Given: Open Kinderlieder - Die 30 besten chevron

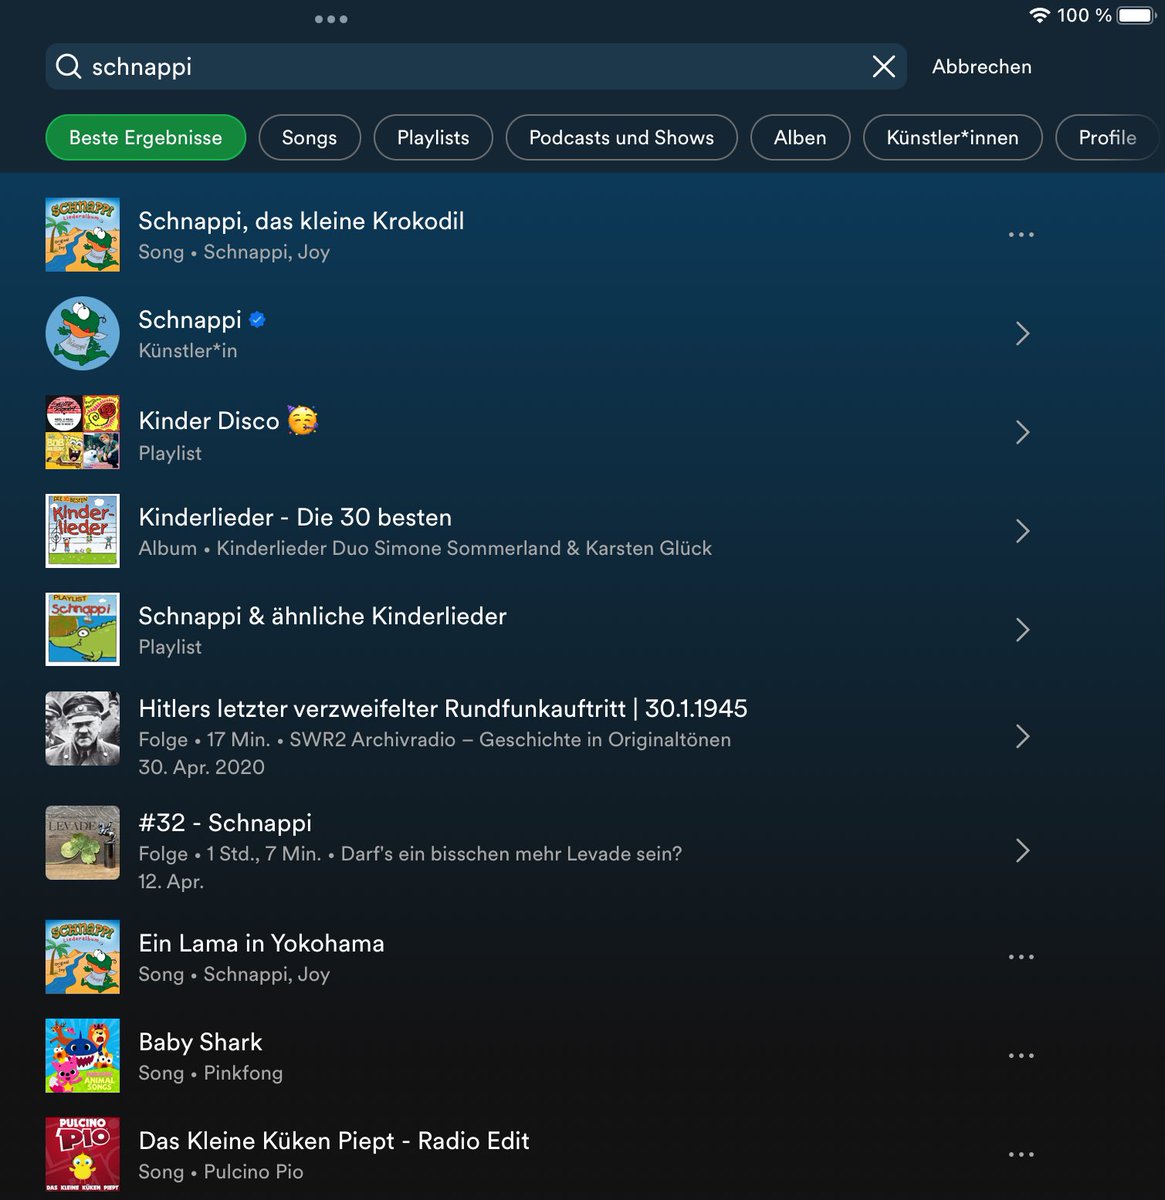Looking at the screenshot, I should point(1022,531).
